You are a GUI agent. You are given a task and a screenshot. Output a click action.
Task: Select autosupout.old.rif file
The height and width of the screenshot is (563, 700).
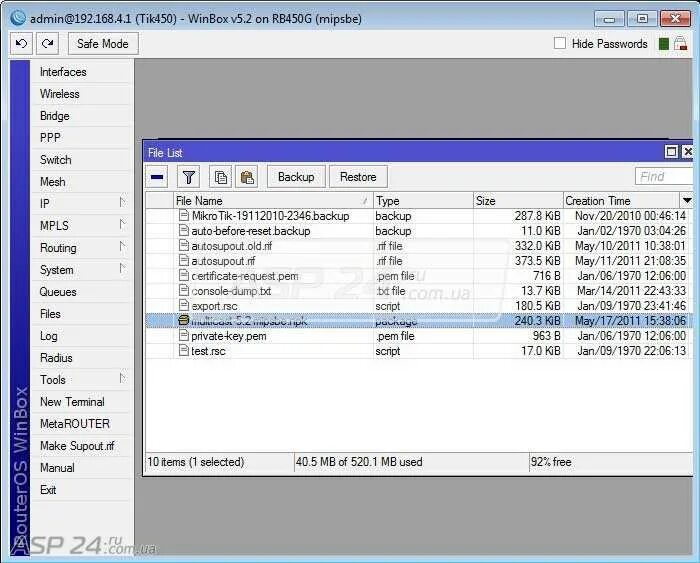(231, 246)
